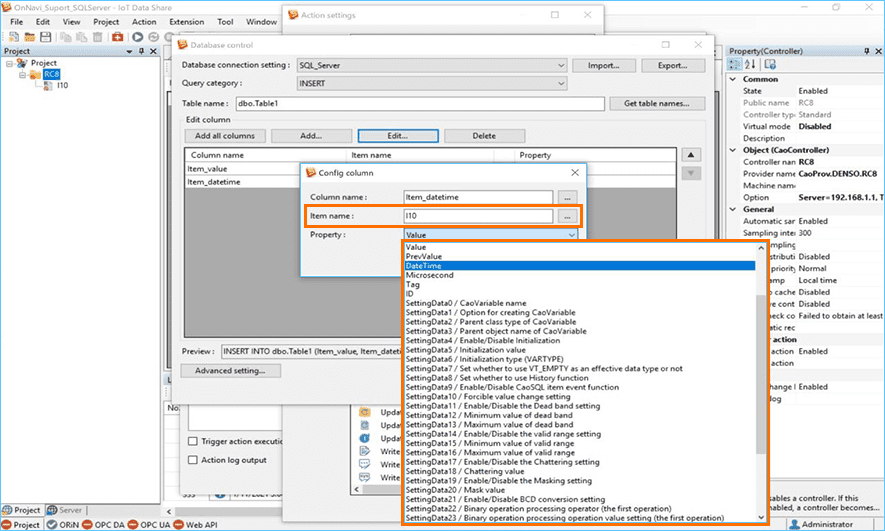Enable Trigger action execution checkbox
This screenshot has width=885, height=531.
pos(193,441)
